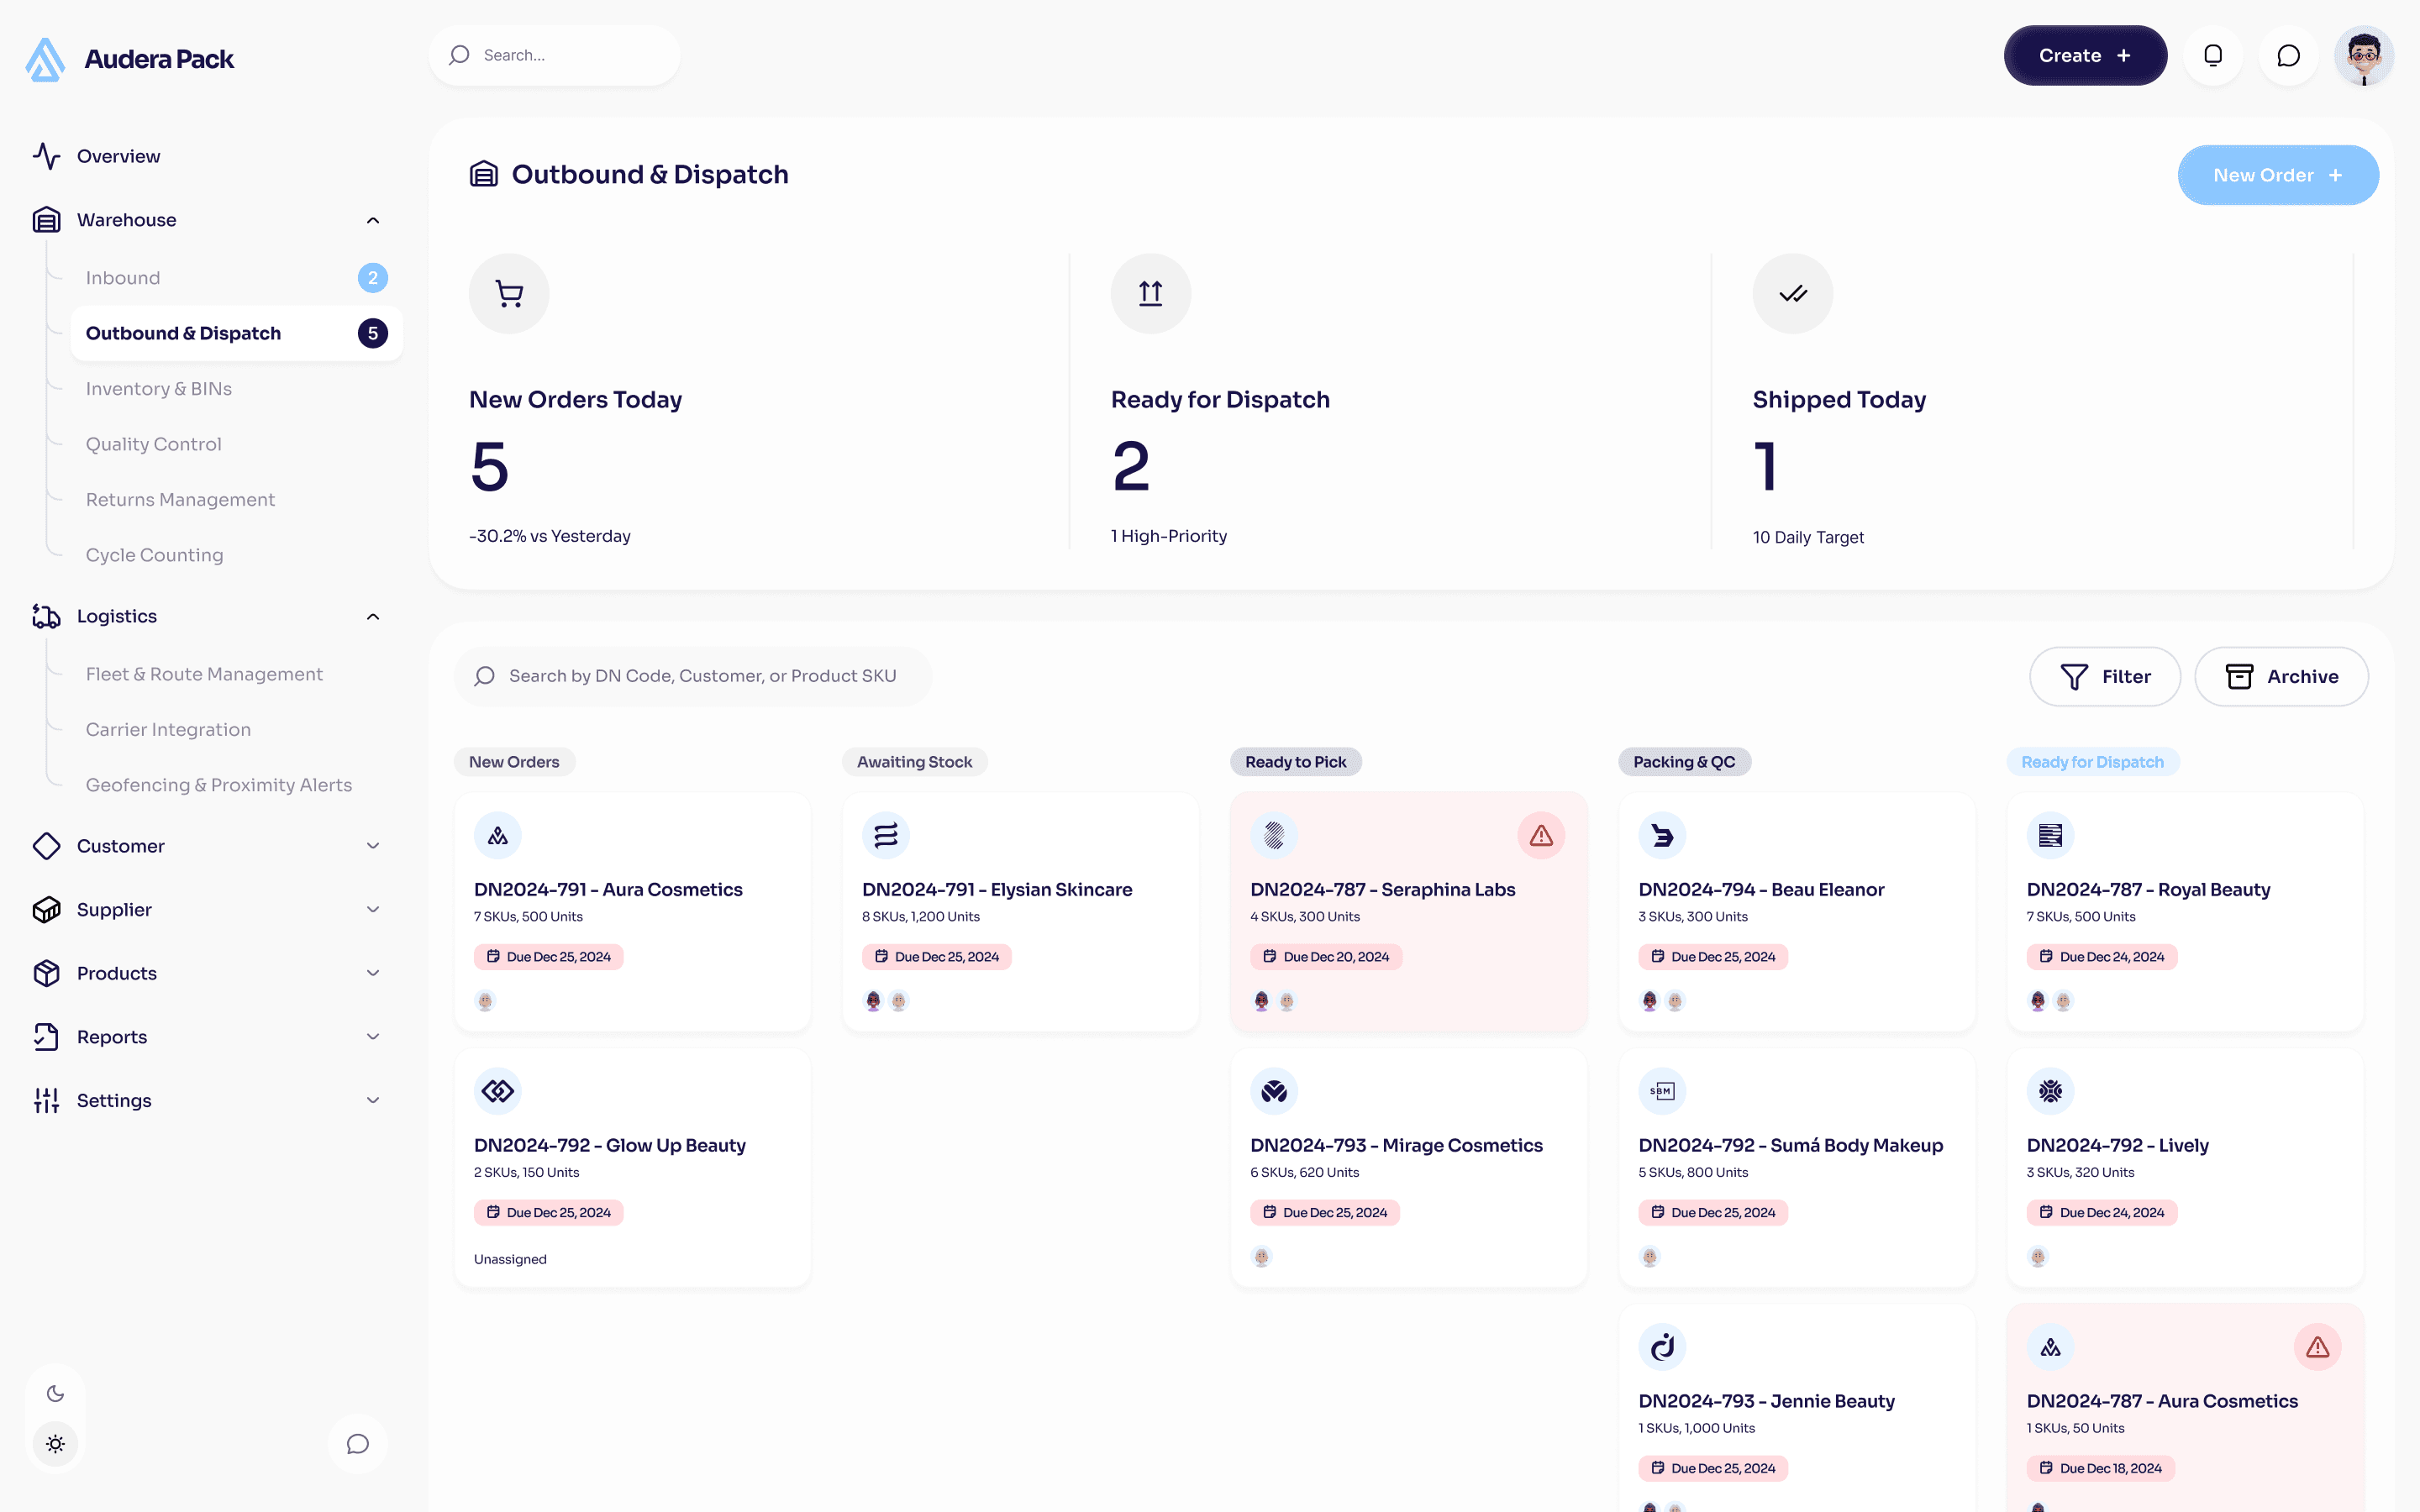Viewport: 2420px width, 1512px height.
Task: Click the New Order button
Action: click(x=2278, y=175)
